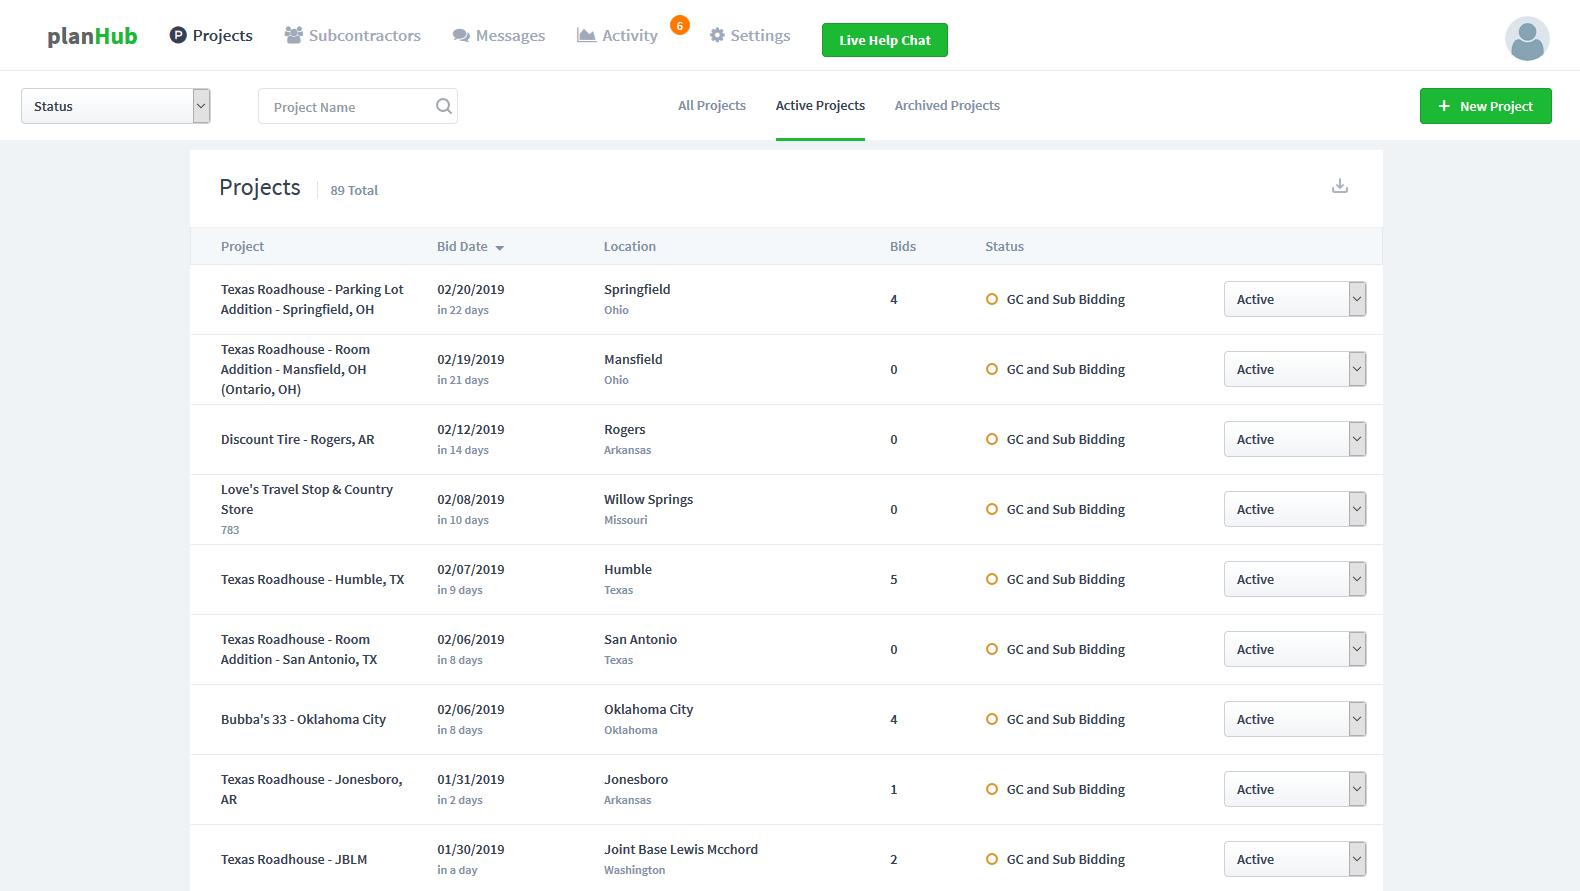Open Active dropdown for Jonesboro project
The height and width of the screenshot is (891, 1580).
(1295, 789)
